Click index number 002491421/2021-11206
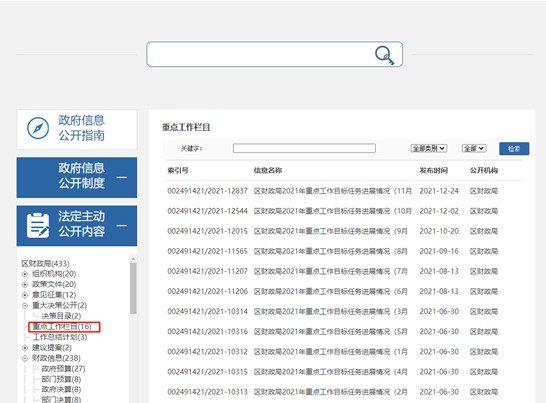Image resolution: width=546 pixels, height=403 pixels. [208, 292]
